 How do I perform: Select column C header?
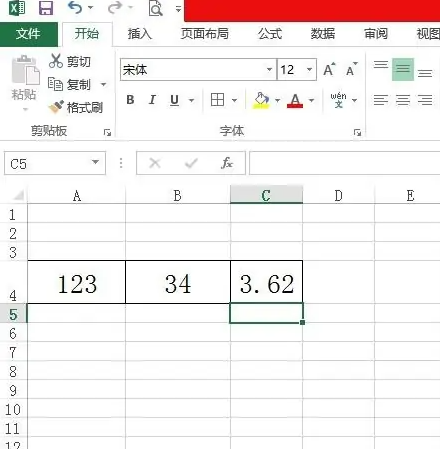tap(266, 195)
